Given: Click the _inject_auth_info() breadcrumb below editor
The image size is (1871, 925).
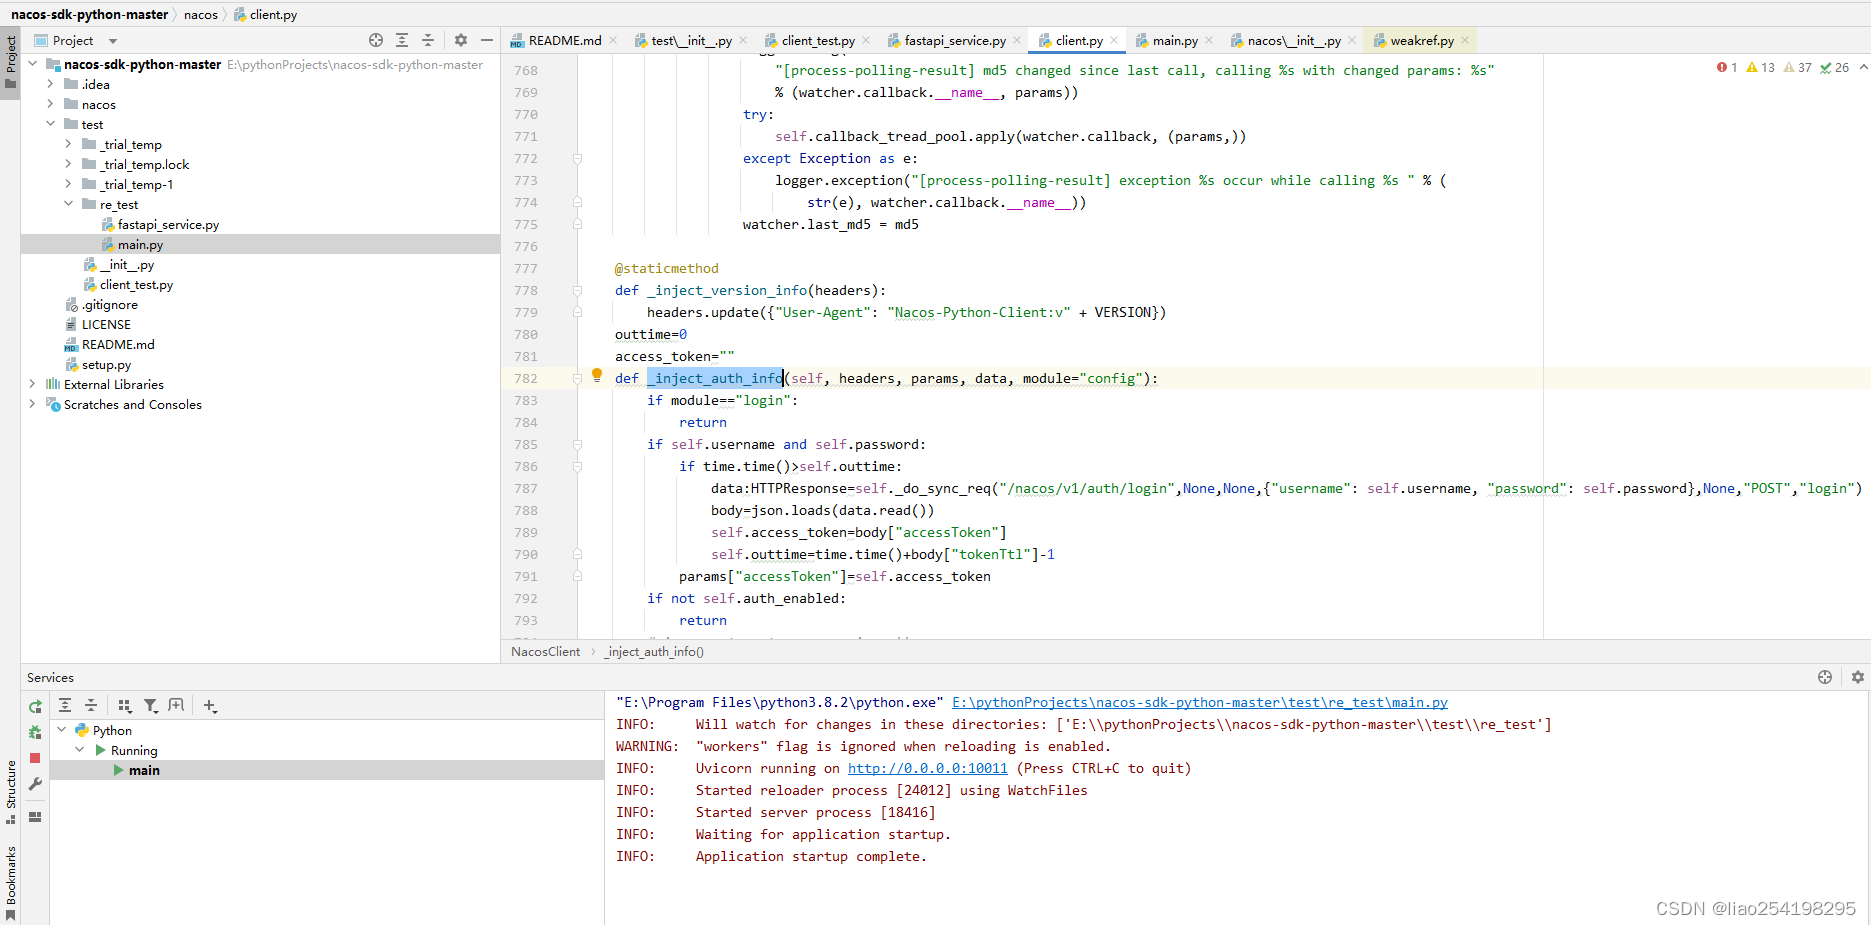Looking at the screenshot, I should click(x=653, y=651).
